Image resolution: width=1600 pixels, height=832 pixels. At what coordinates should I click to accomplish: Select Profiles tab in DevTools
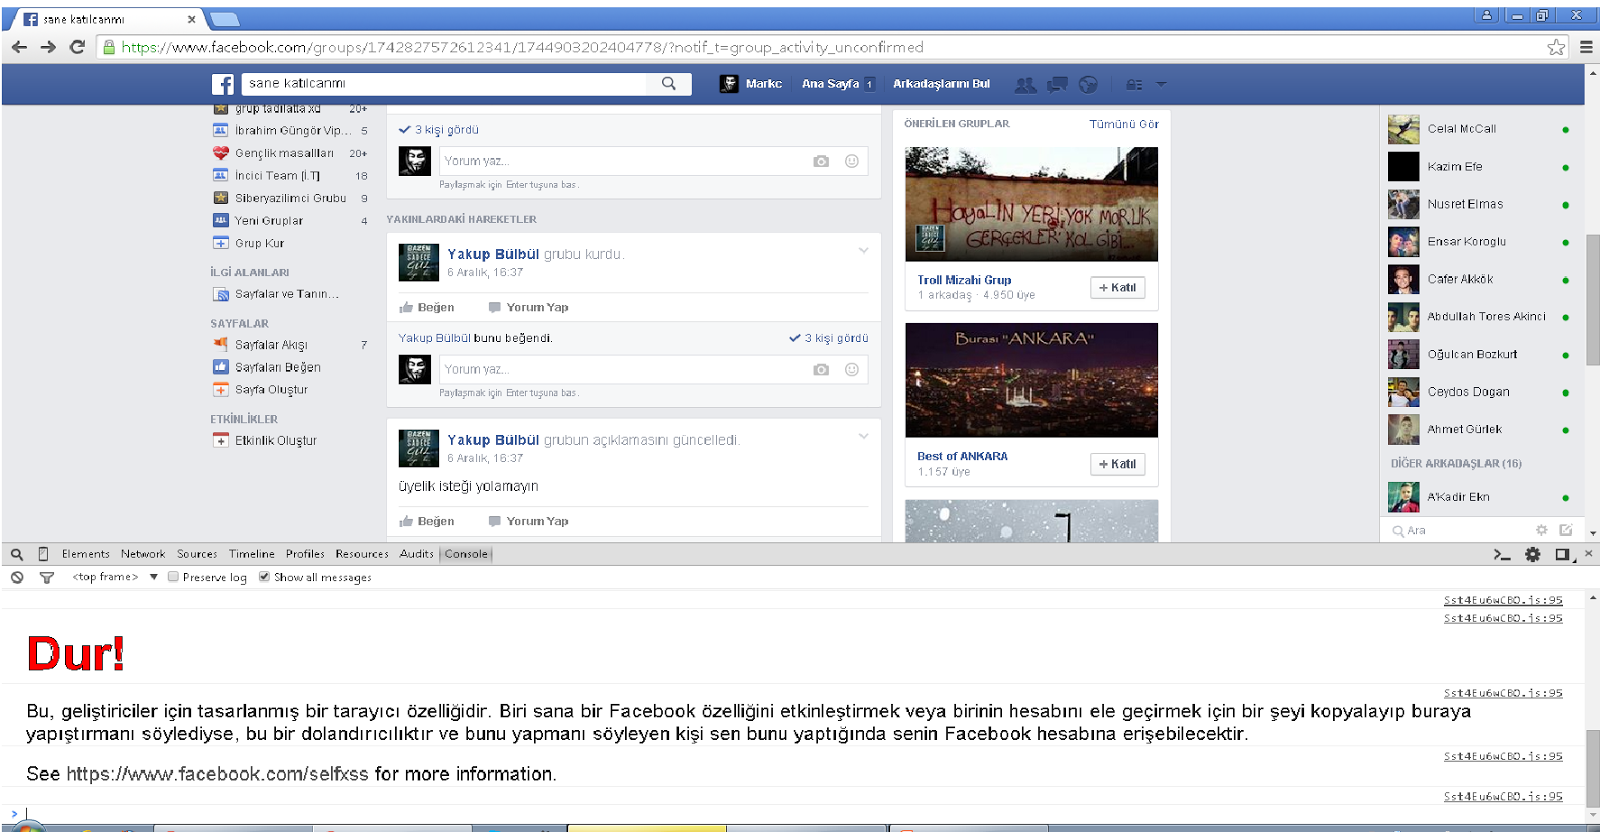coord(305,554)
